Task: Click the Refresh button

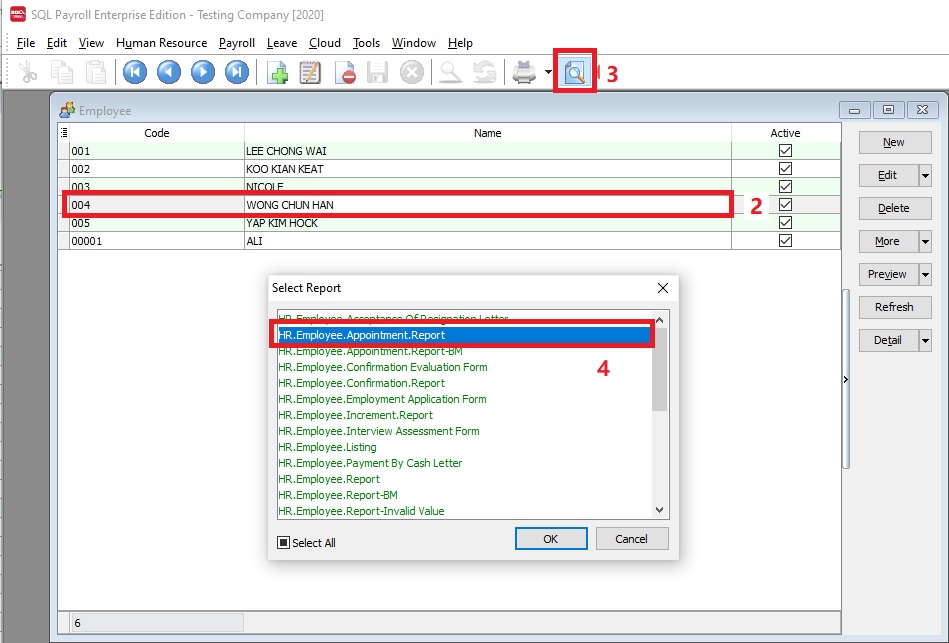Action: pos(893,307)
